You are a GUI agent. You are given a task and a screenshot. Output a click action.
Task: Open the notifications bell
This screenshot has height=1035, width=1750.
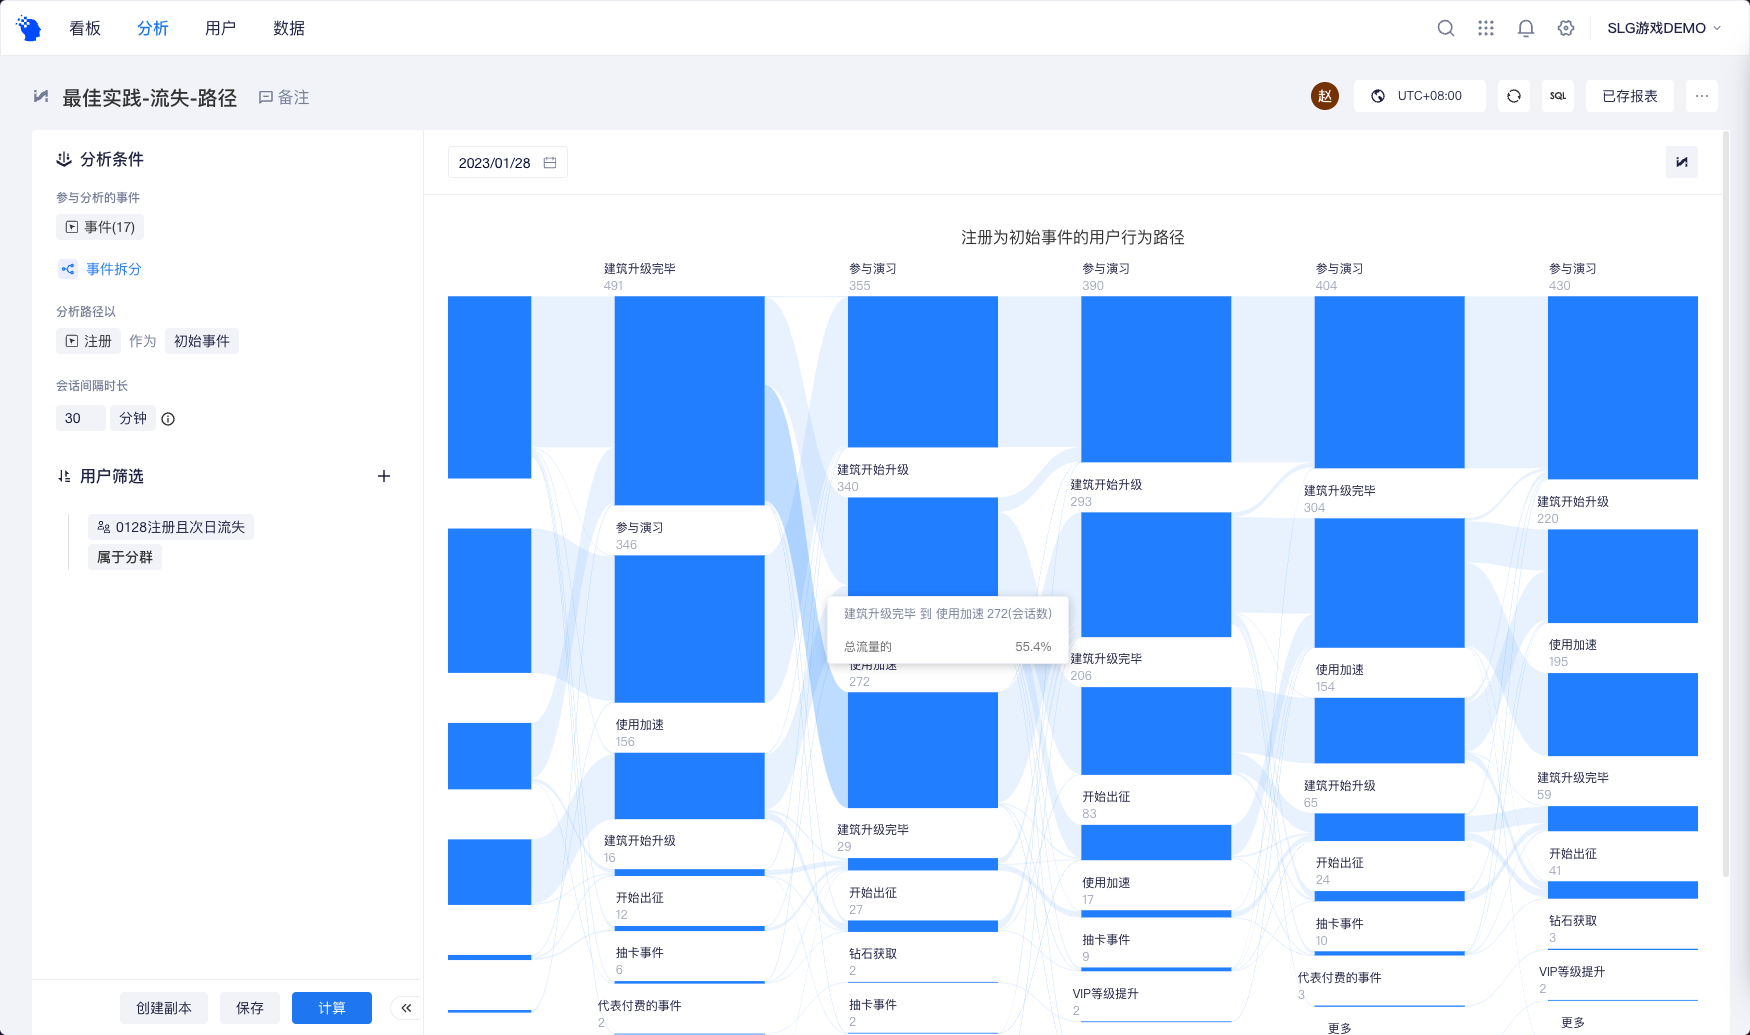pos(1526,28)
